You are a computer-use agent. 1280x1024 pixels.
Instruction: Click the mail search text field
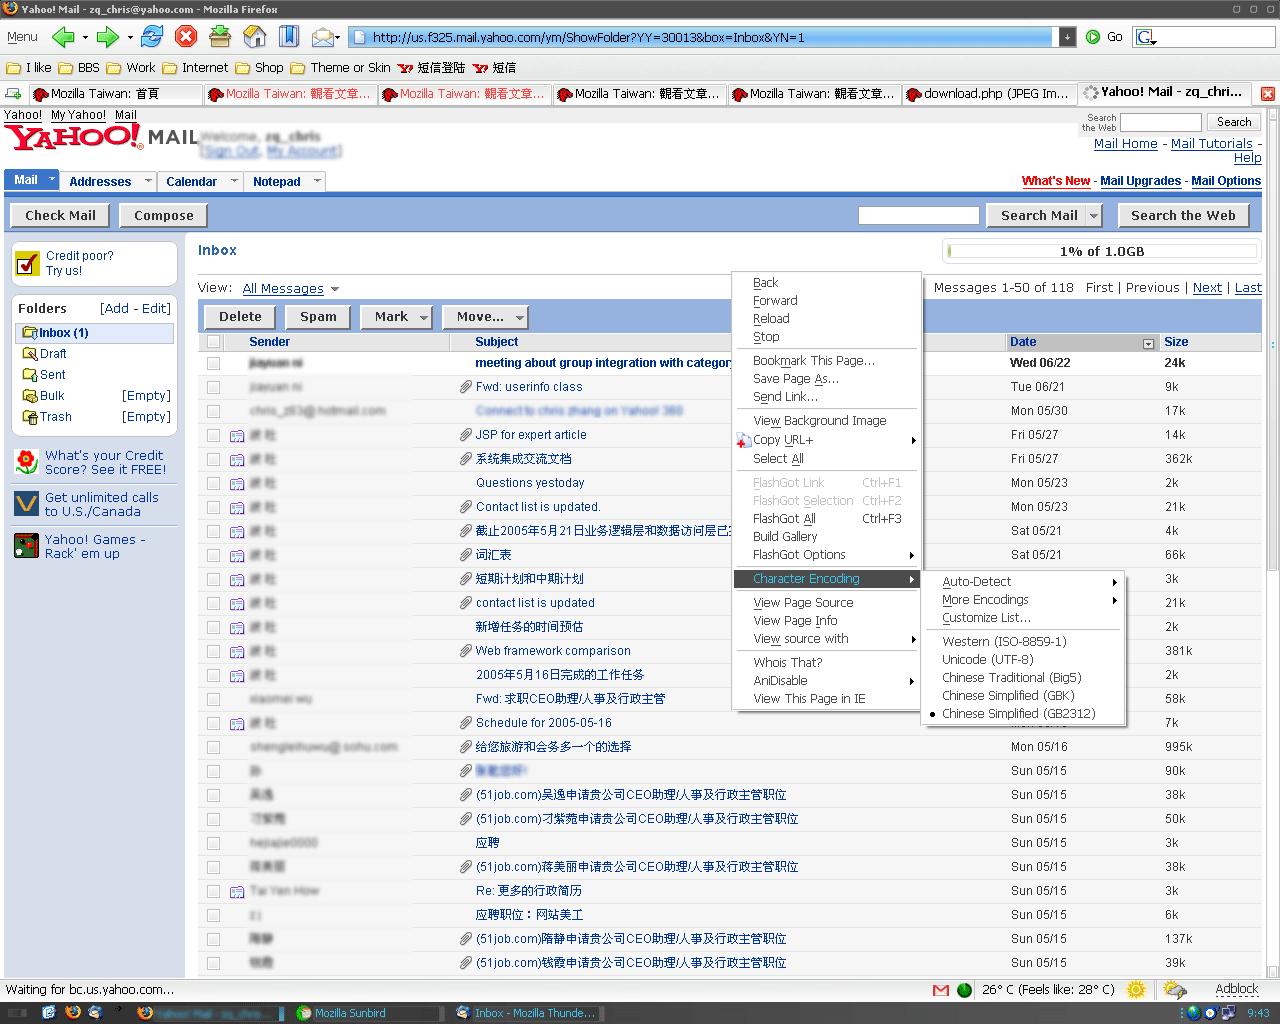click(918, 216)
